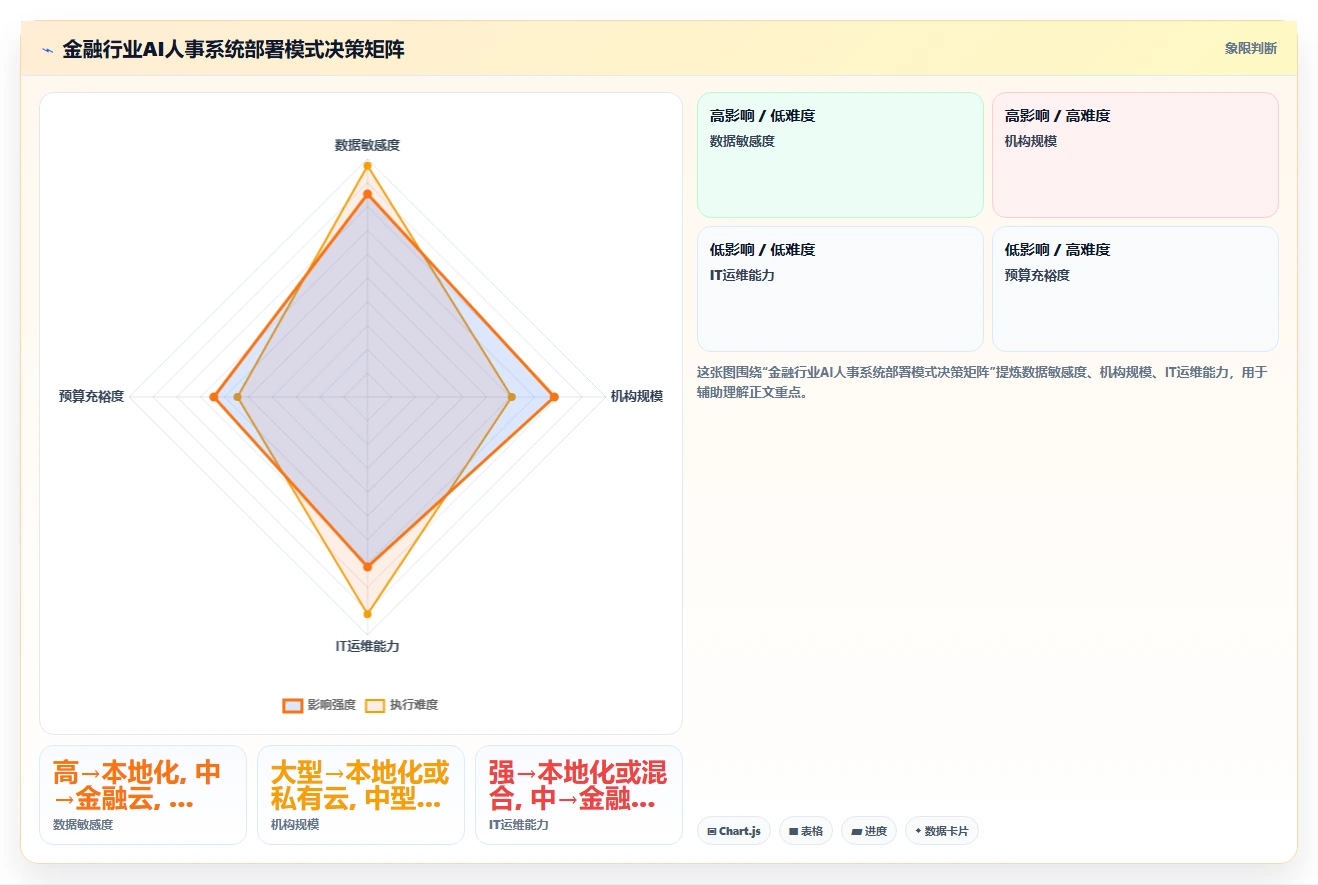Click the 执行难度 legend color box

tap(375, 705)
